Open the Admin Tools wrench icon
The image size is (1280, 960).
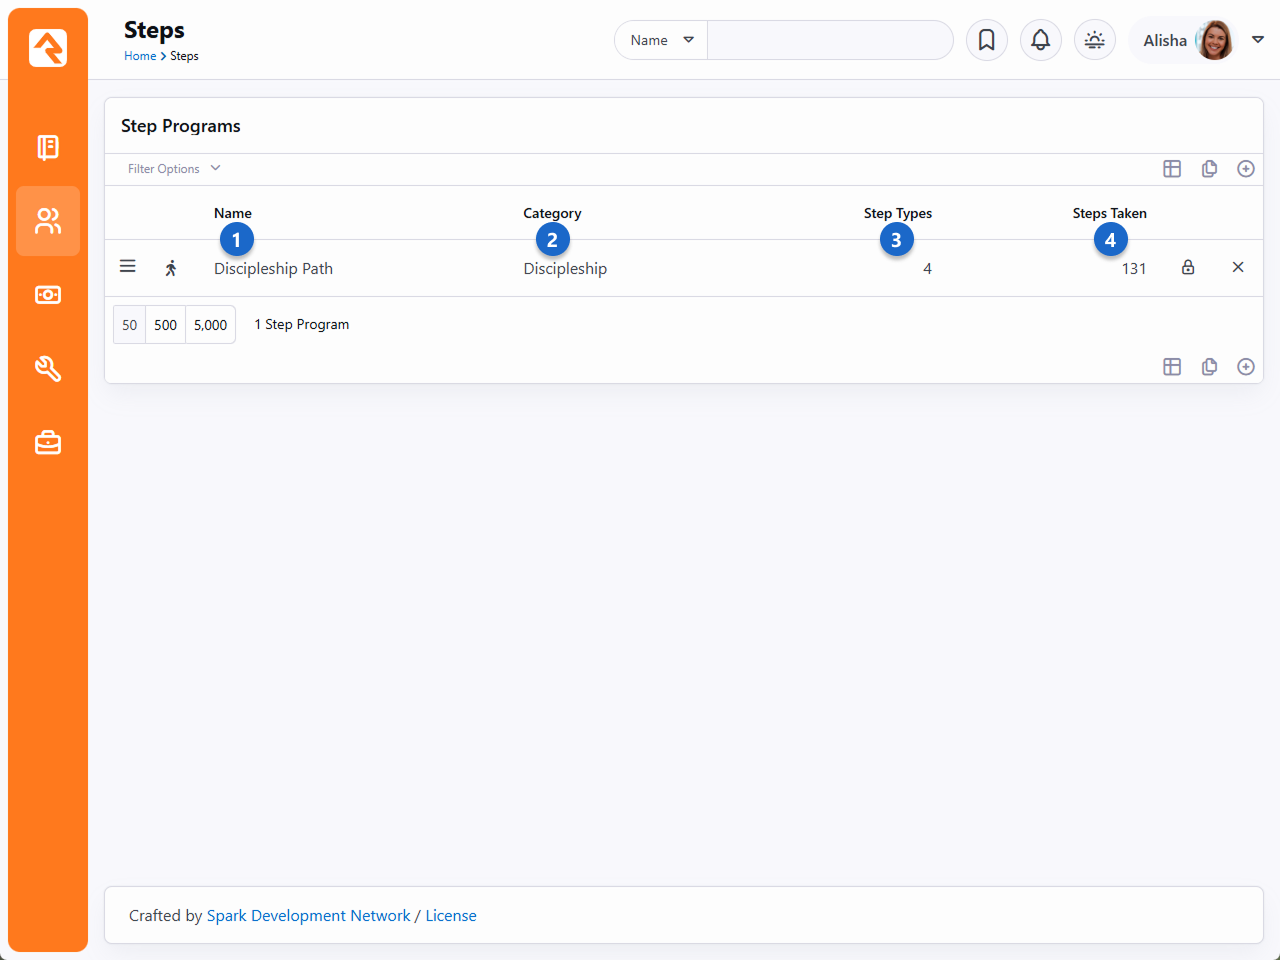point(48,369)
